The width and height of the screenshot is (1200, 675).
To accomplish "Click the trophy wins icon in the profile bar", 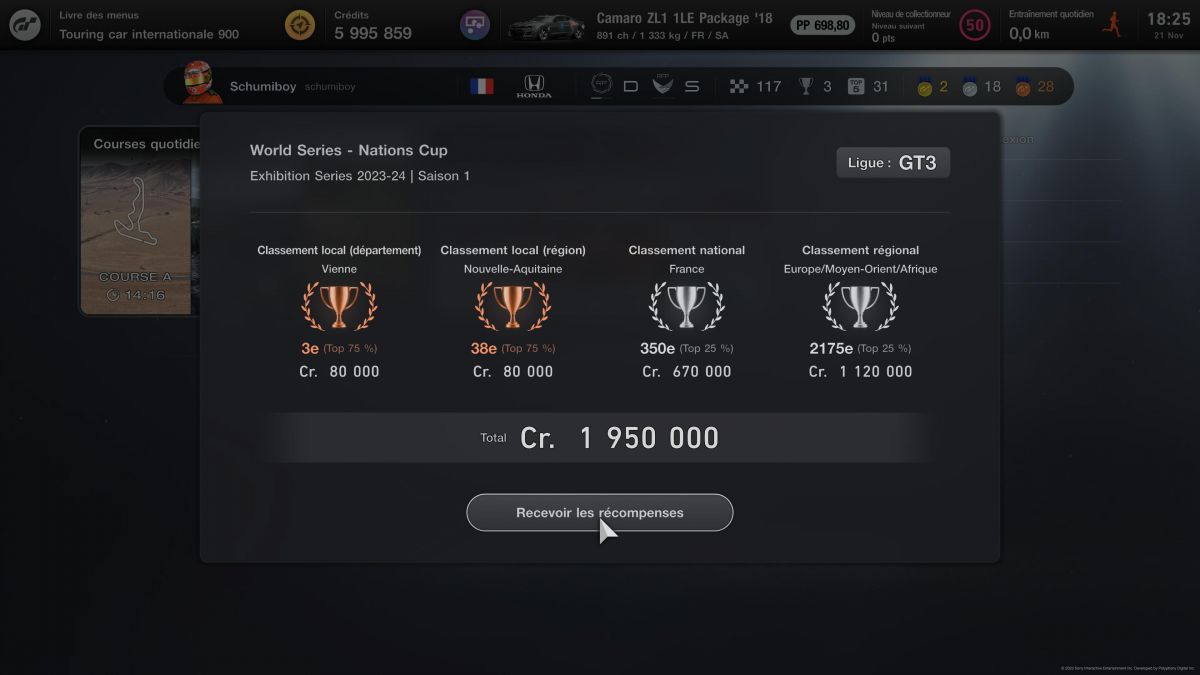I will coord(806,86).
